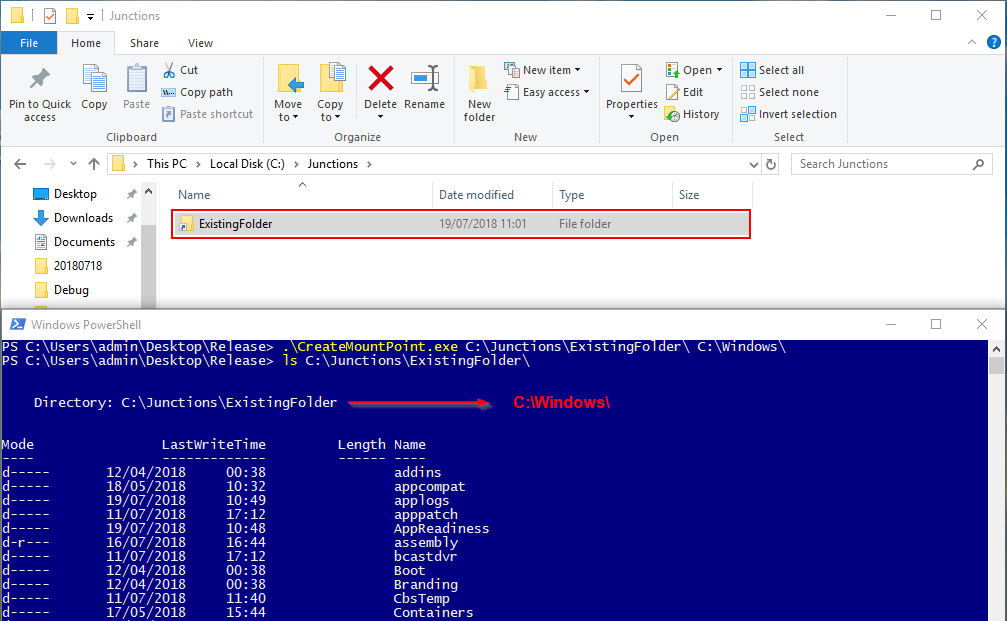
Task: Click Invert selection button
Action: point(788,114)
